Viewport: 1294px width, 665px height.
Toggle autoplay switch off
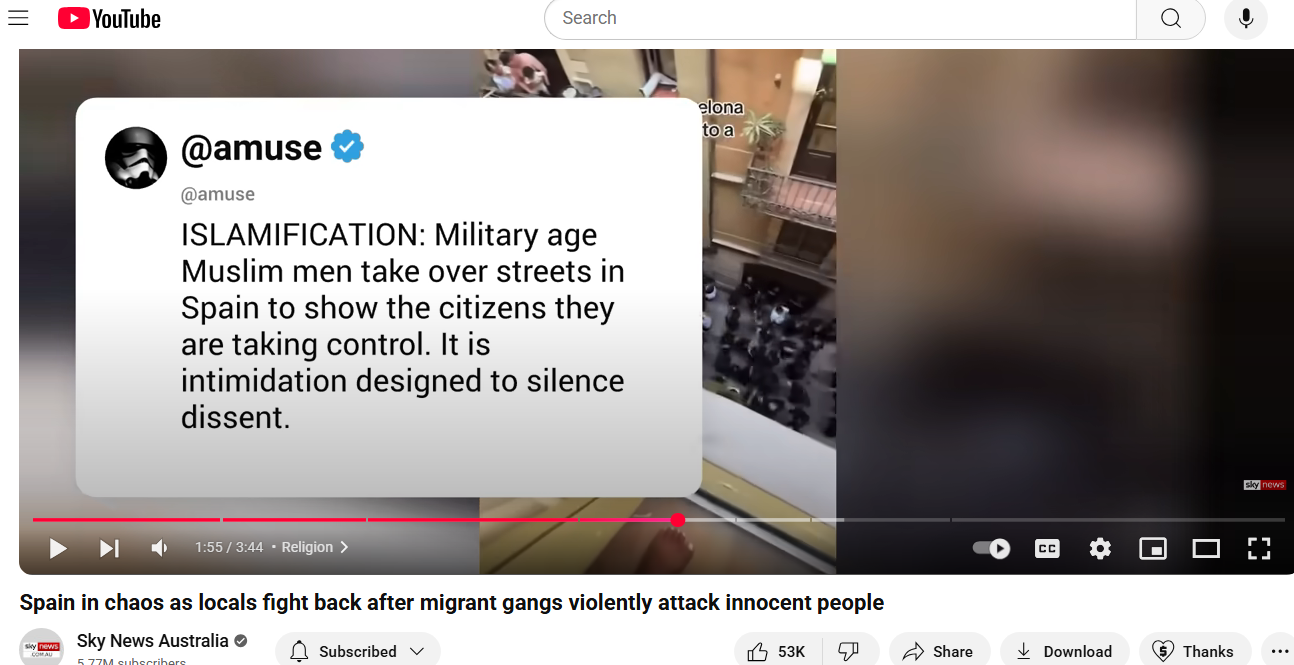pos(992,548)
